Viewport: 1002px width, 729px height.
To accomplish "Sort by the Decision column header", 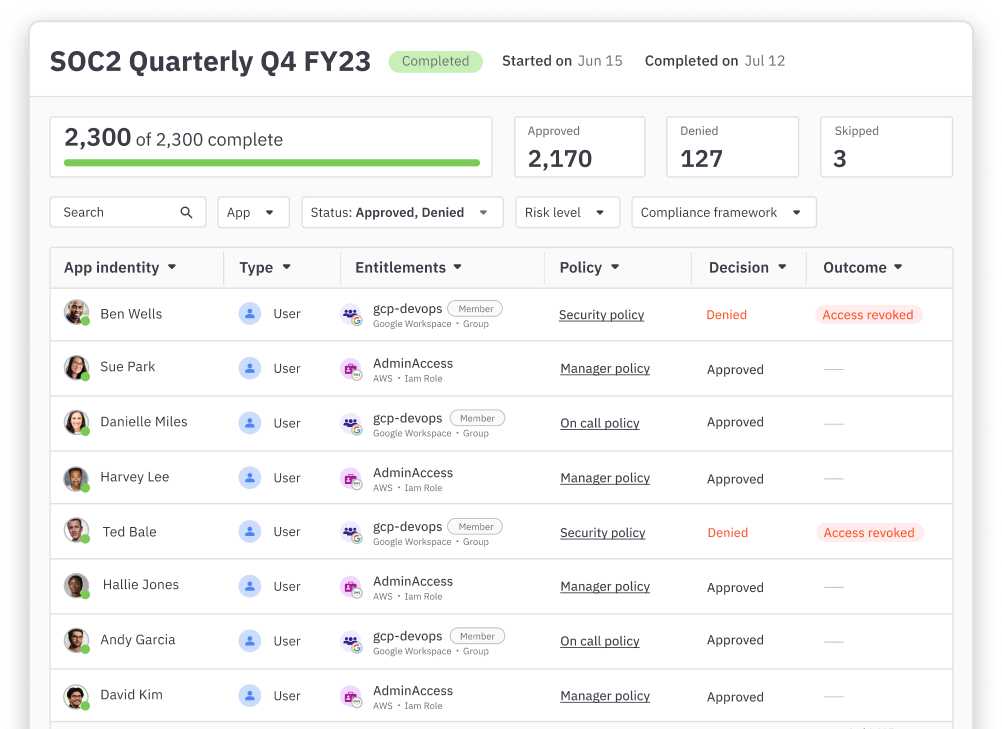I will click(x=747, y=267).
